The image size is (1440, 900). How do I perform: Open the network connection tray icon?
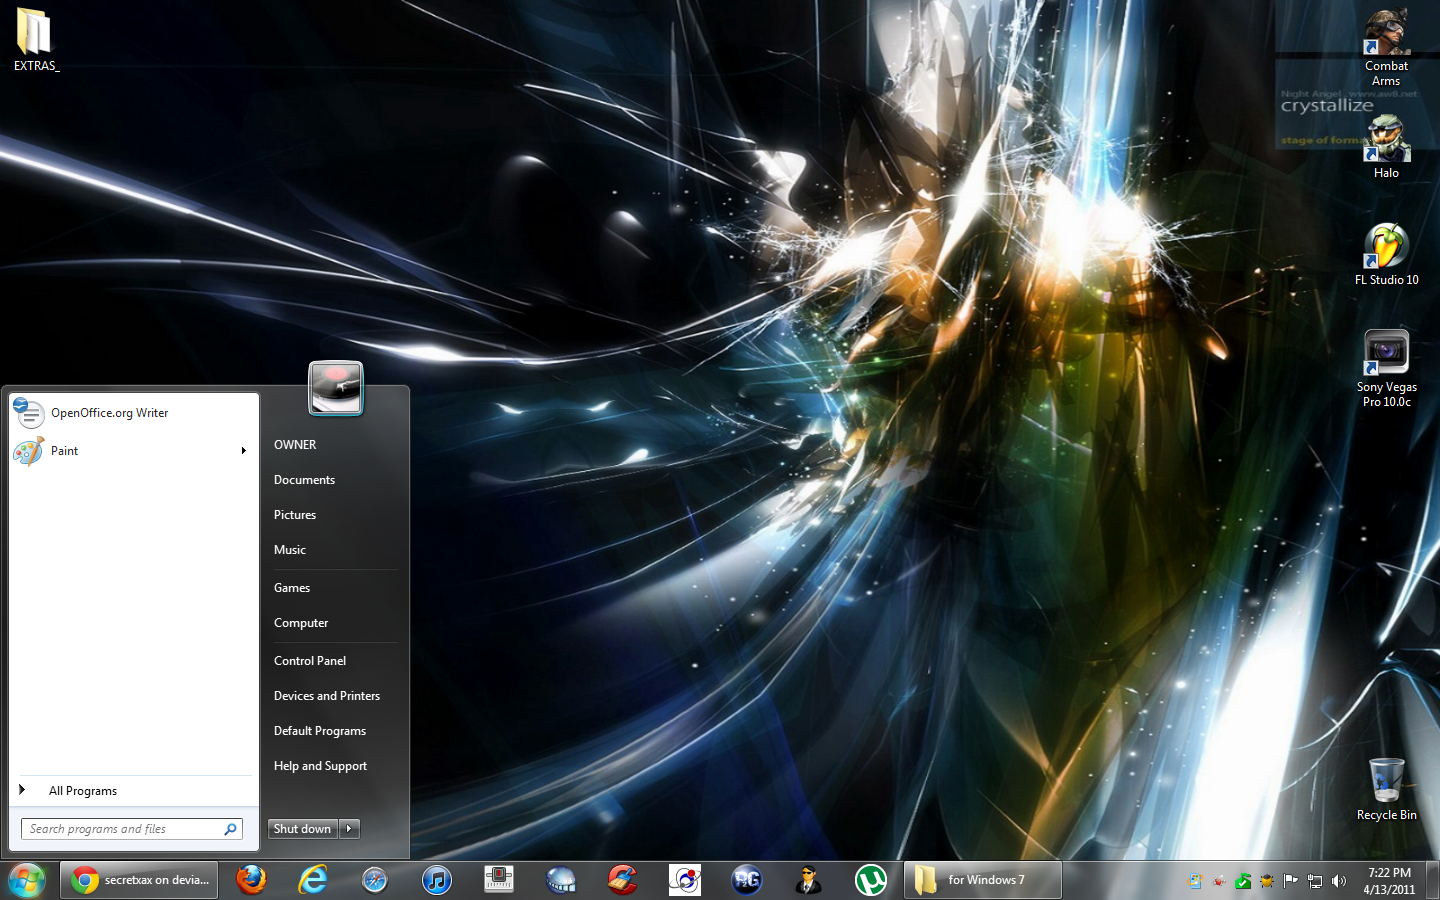tap(1315, 881)
